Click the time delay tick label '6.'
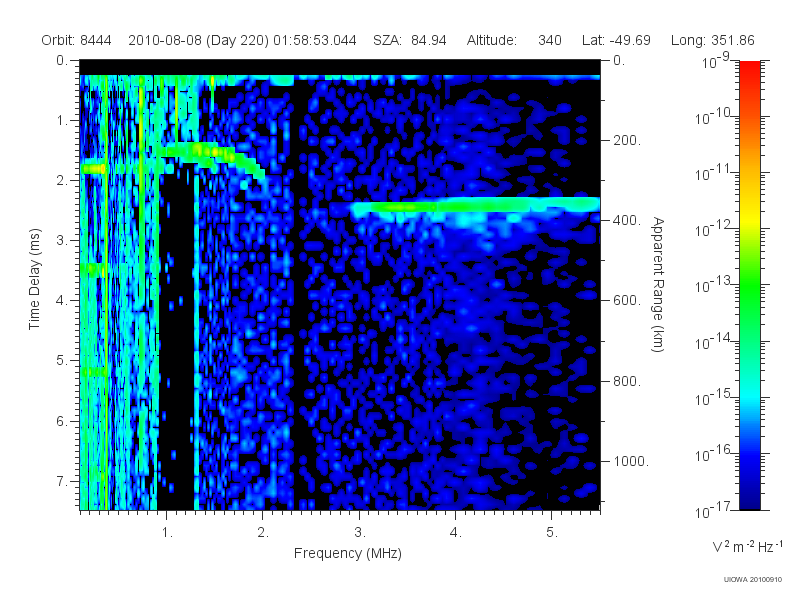 62,421
